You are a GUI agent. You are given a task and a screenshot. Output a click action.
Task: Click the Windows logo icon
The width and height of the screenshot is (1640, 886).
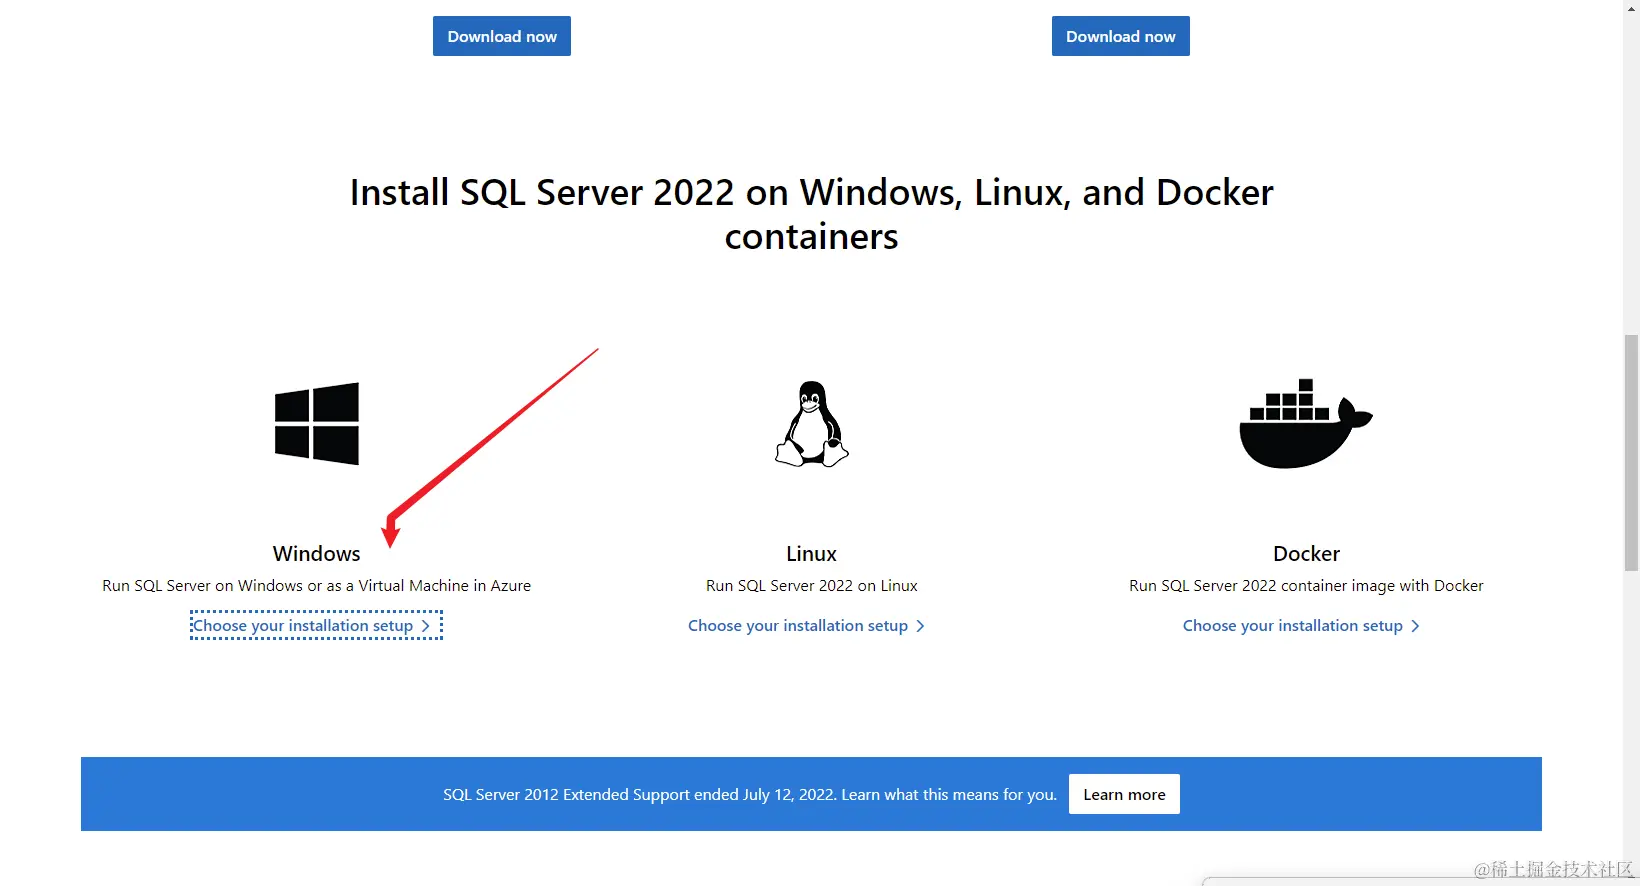tap(317, 423)
